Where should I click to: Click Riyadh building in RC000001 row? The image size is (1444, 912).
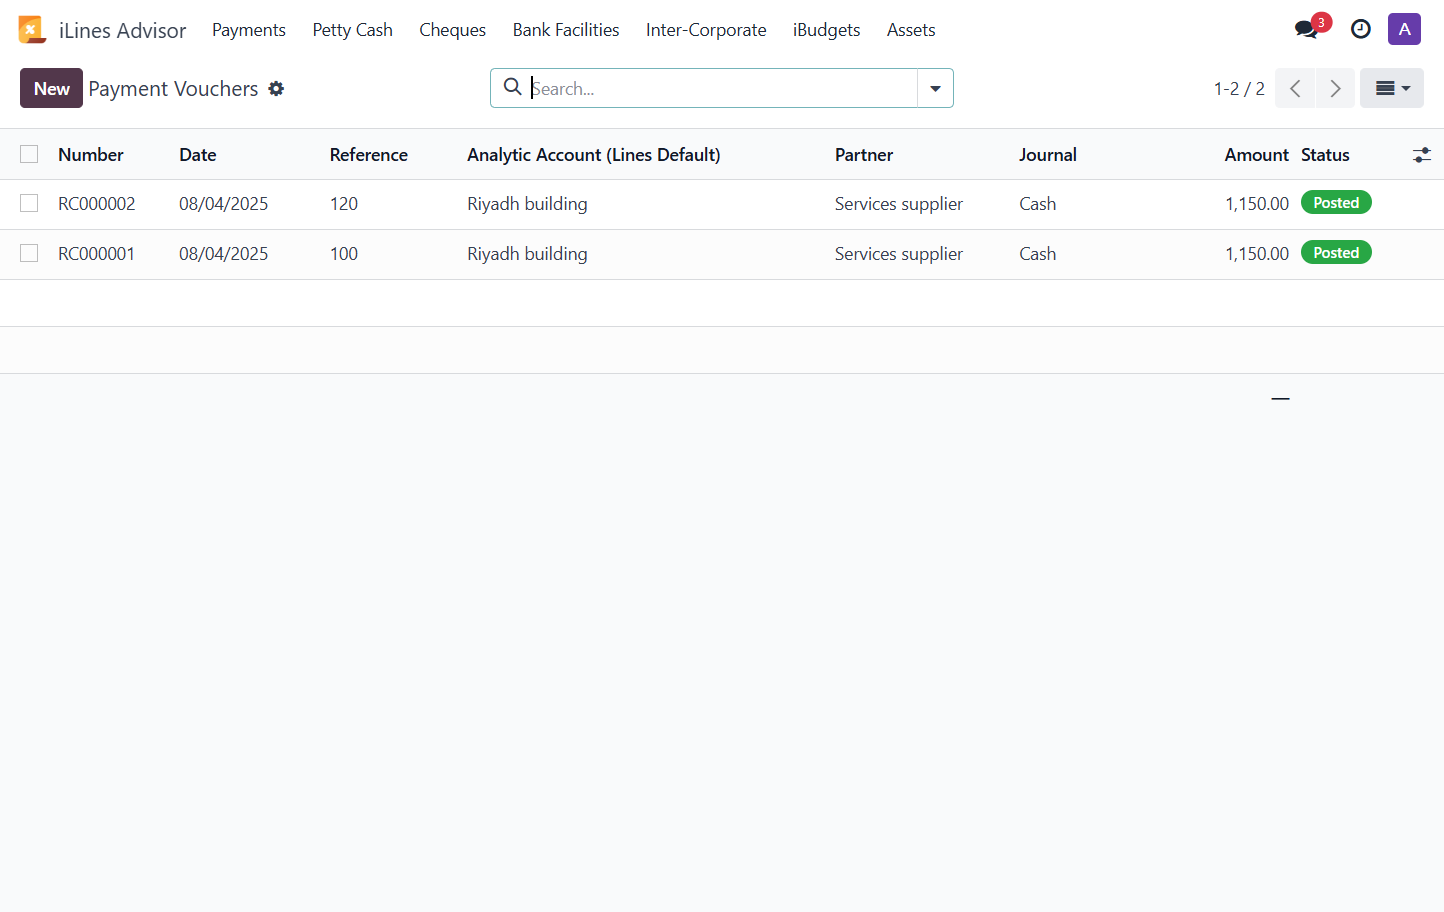coord(527,254)
